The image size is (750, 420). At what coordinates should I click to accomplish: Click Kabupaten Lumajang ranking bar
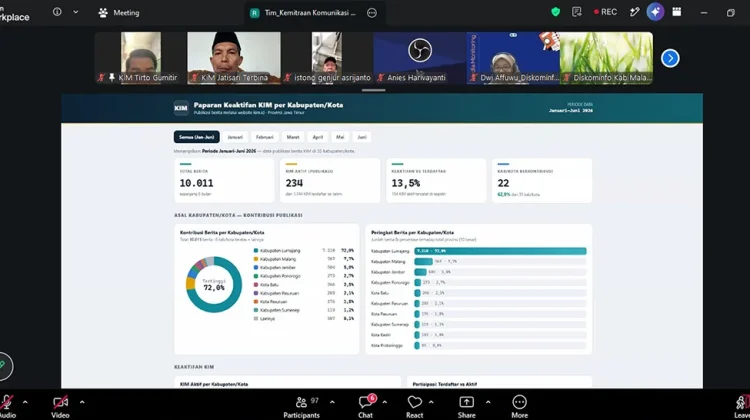pos(500,251)
